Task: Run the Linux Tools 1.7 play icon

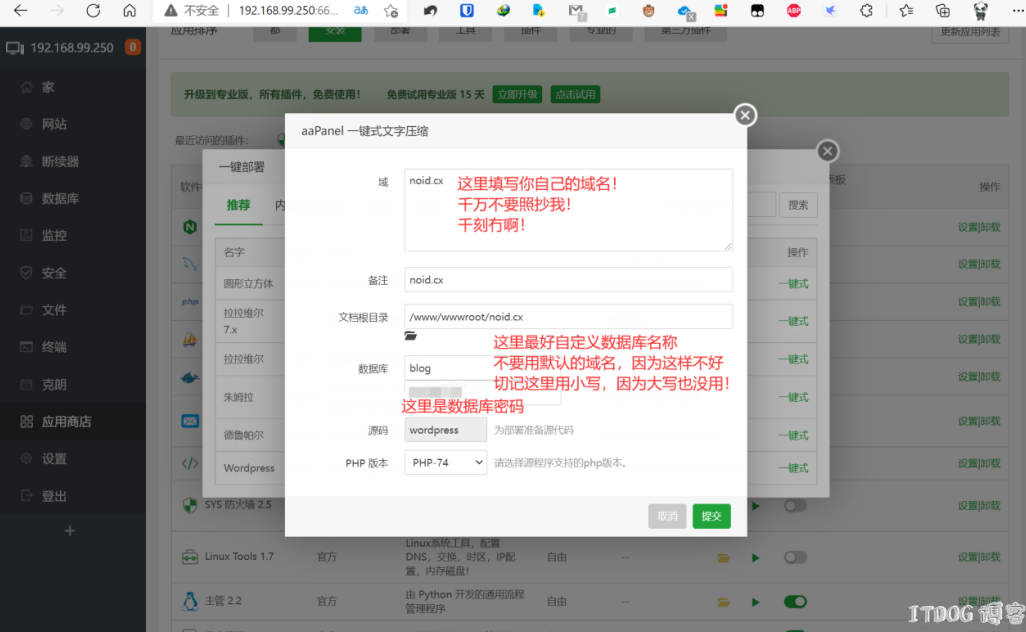Action: [756, 557]
